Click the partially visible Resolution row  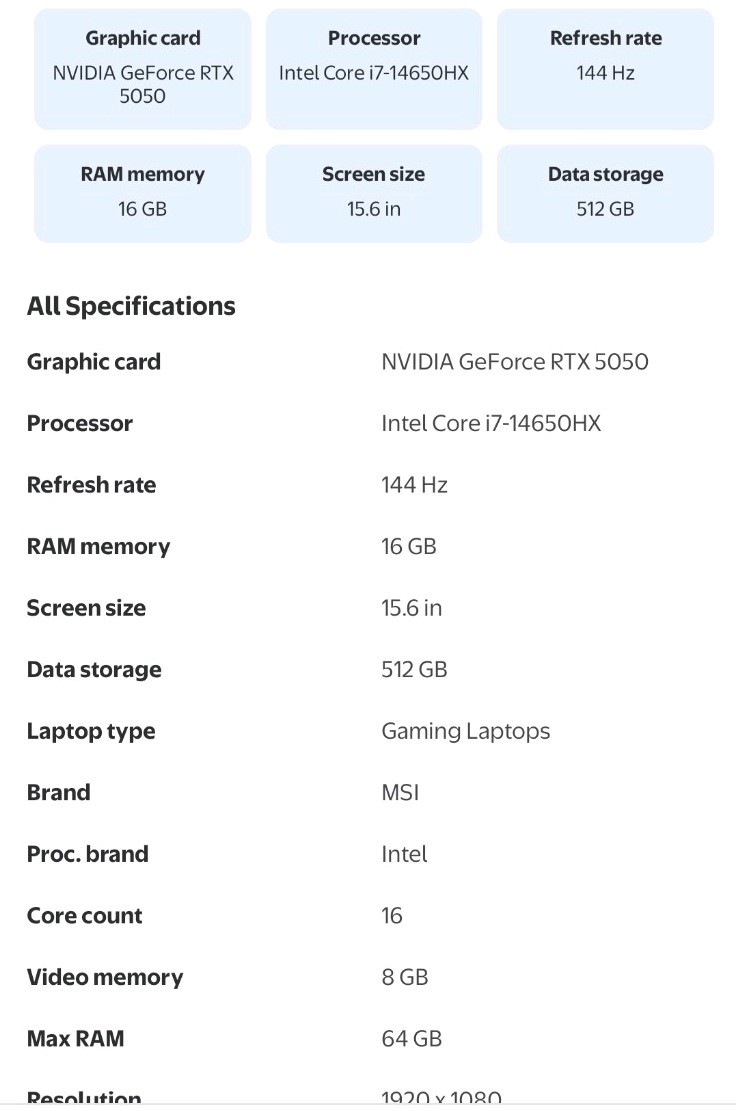[x=368, y=1096]
